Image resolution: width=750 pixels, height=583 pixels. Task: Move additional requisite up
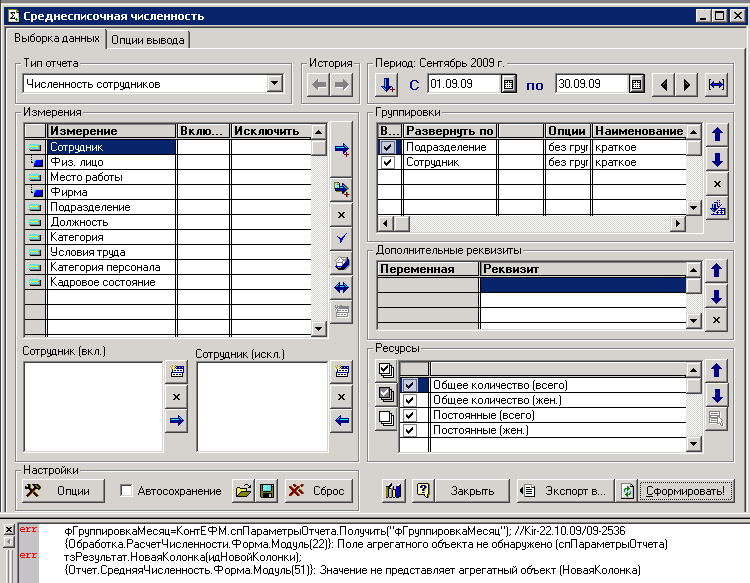pos(716,271)
